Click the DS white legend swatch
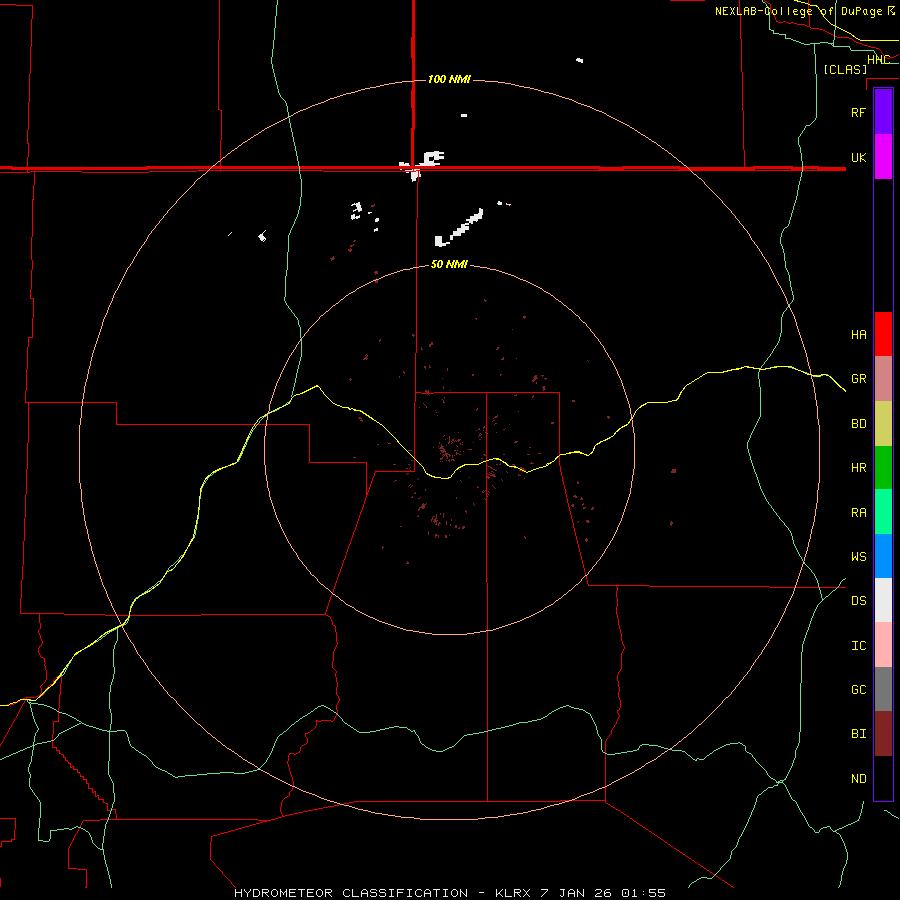Screen dimensions: 900x900 pos(883,600)
